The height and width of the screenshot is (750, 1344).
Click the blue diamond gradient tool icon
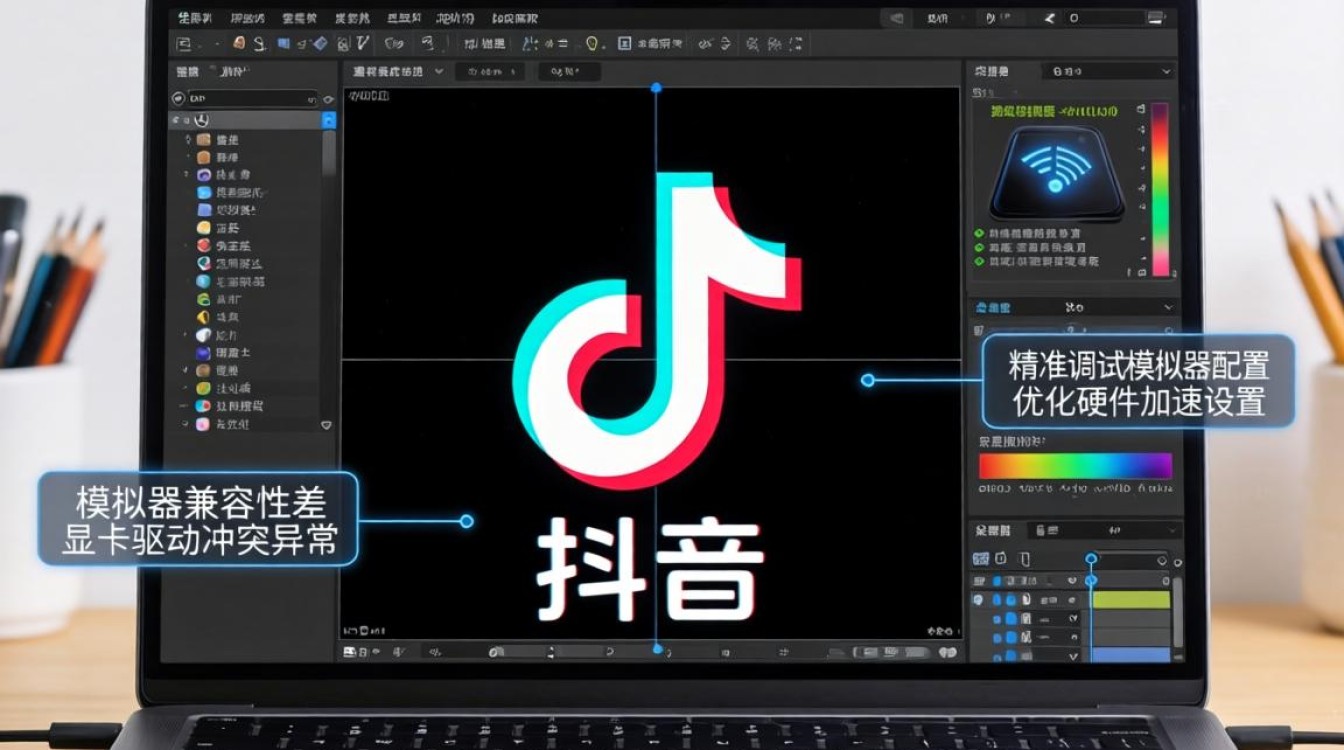click(321, 44)
